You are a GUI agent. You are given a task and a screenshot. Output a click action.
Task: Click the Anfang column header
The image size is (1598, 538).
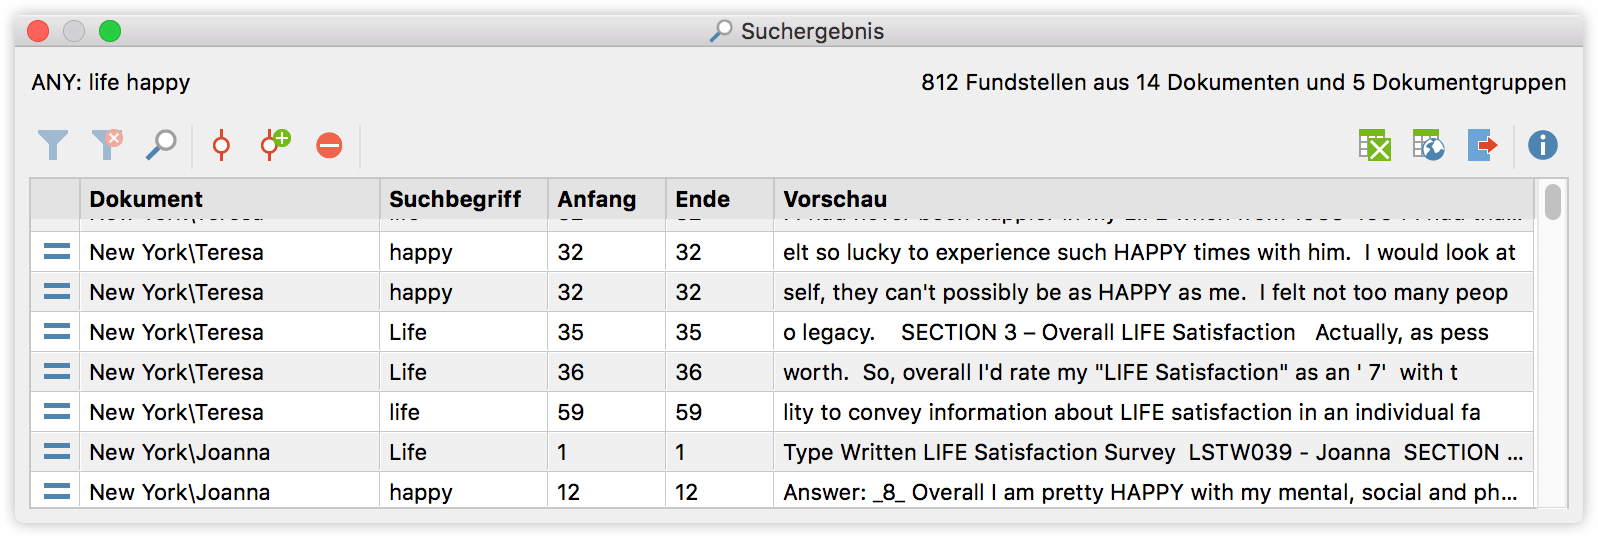(597, 199)
